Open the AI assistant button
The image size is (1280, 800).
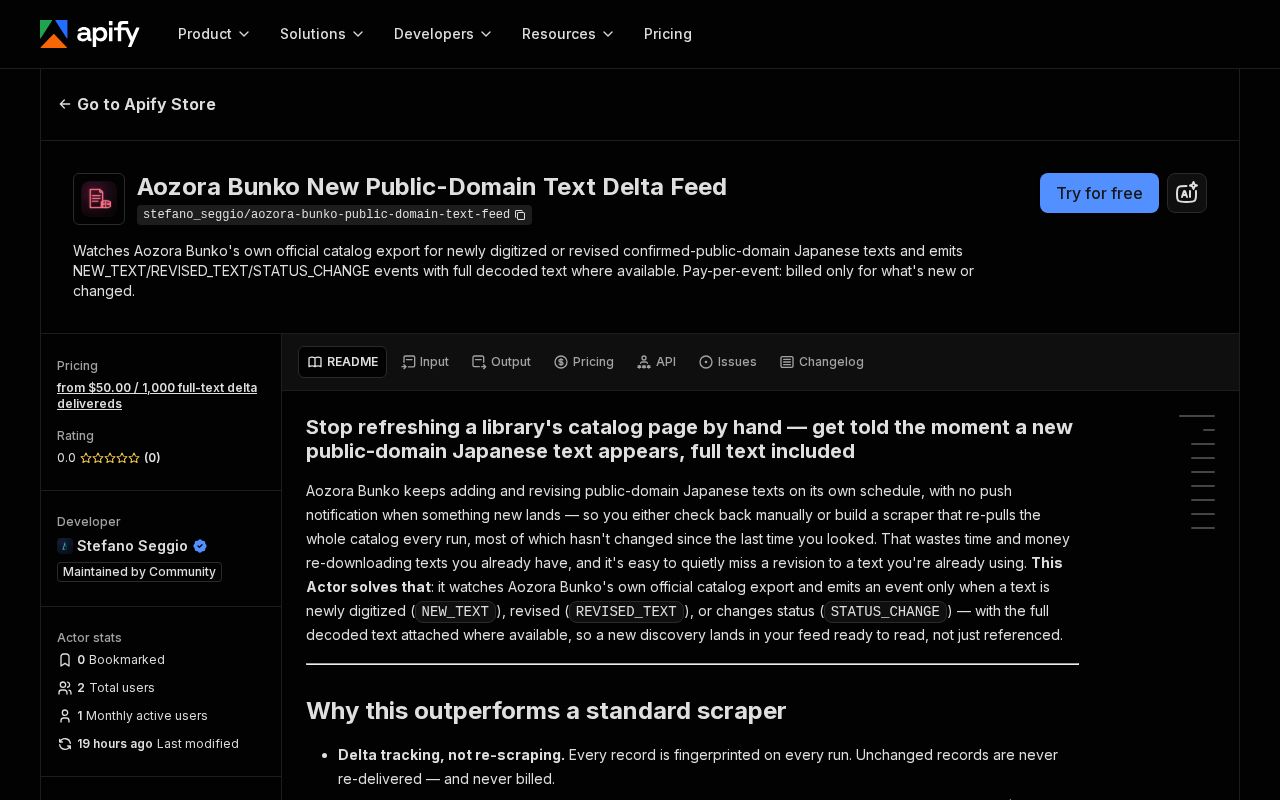tap(1187, 193)
